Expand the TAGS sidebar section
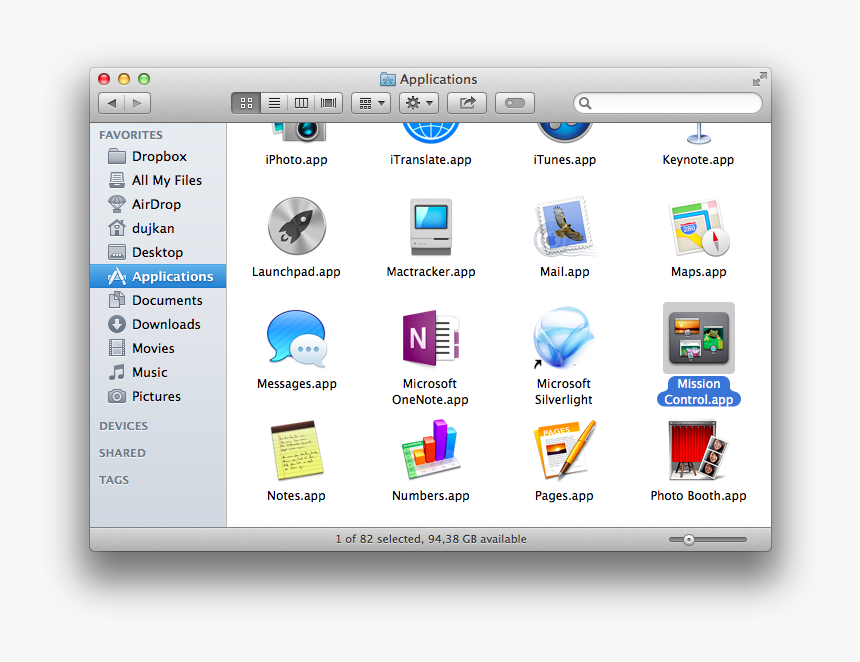Screen dimensions: 860x662 (114, 480)
